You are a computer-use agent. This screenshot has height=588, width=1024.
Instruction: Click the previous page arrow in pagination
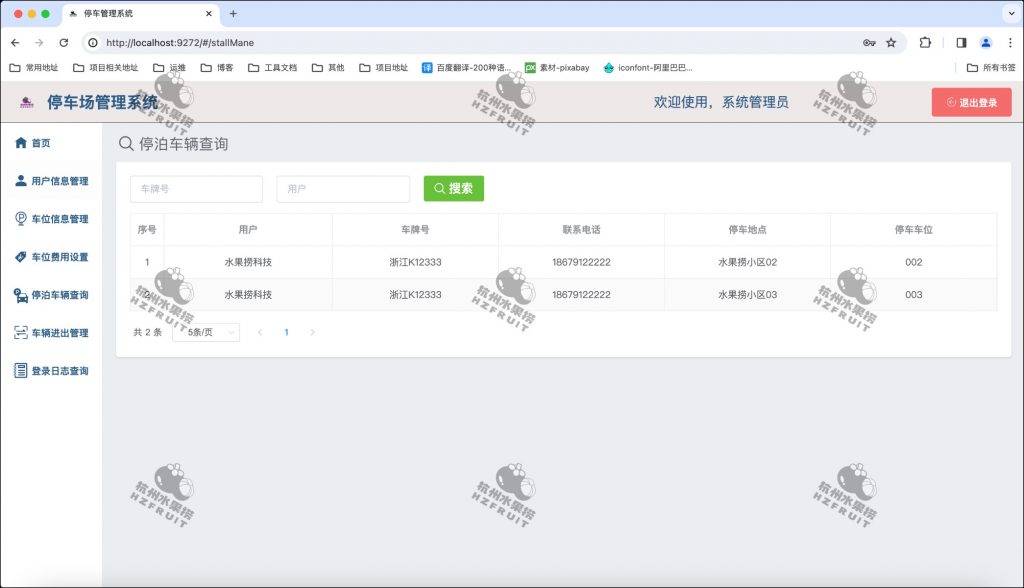(x=260, y=331)
